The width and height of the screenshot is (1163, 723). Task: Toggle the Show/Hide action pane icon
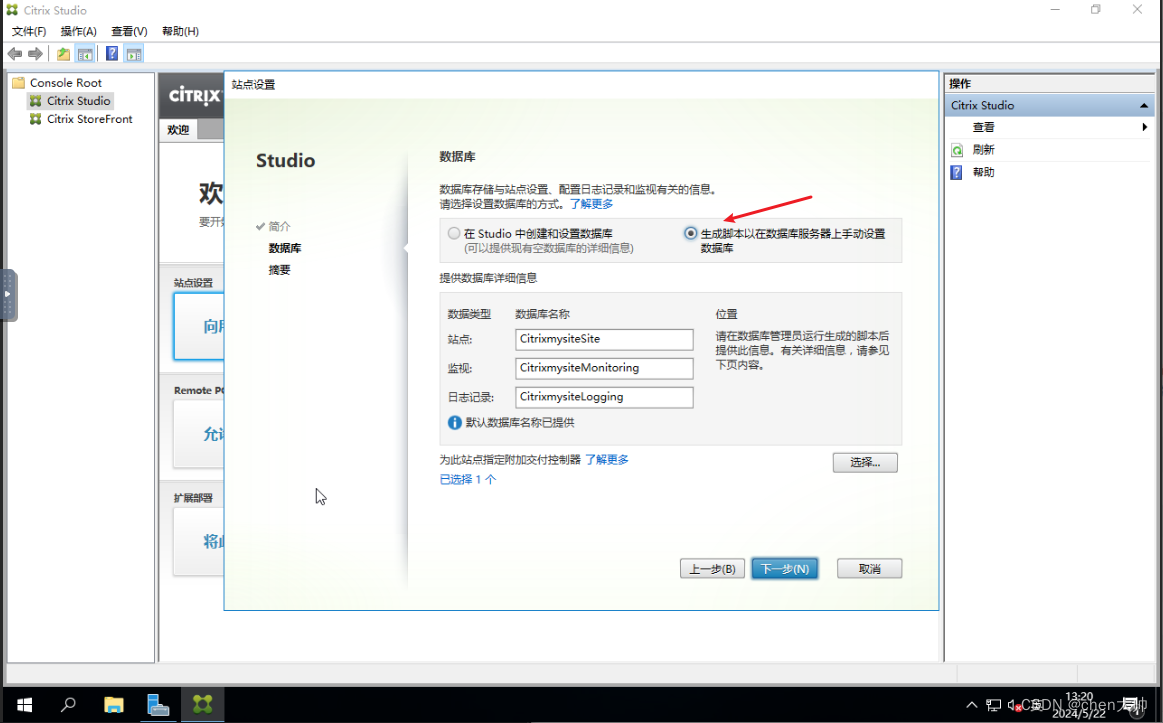tap(134, 53)
